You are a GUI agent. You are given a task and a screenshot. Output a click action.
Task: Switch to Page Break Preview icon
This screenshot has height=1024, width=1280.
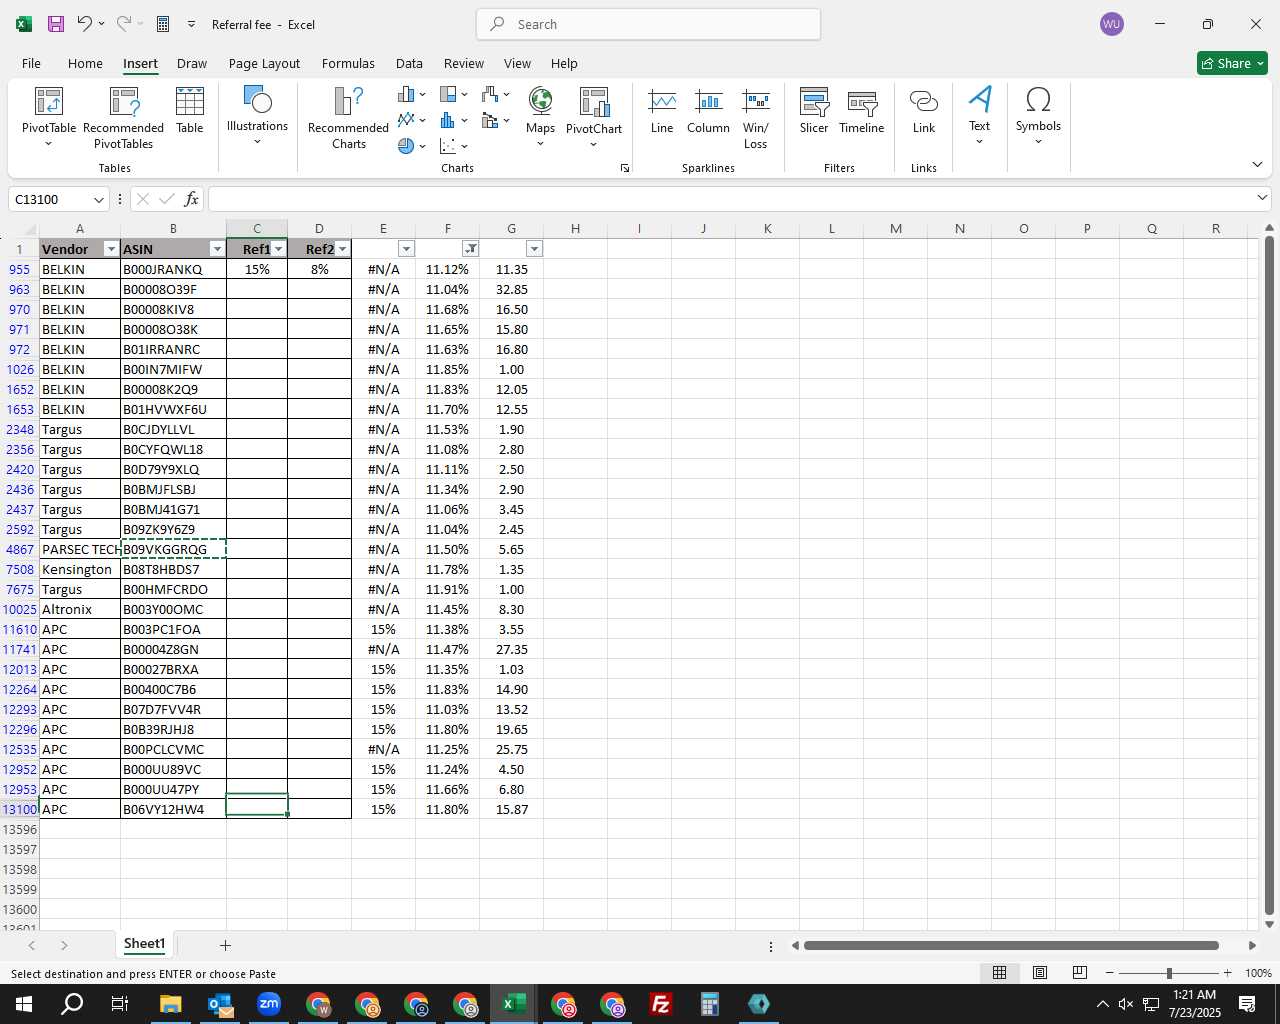tap(1080, 973)
